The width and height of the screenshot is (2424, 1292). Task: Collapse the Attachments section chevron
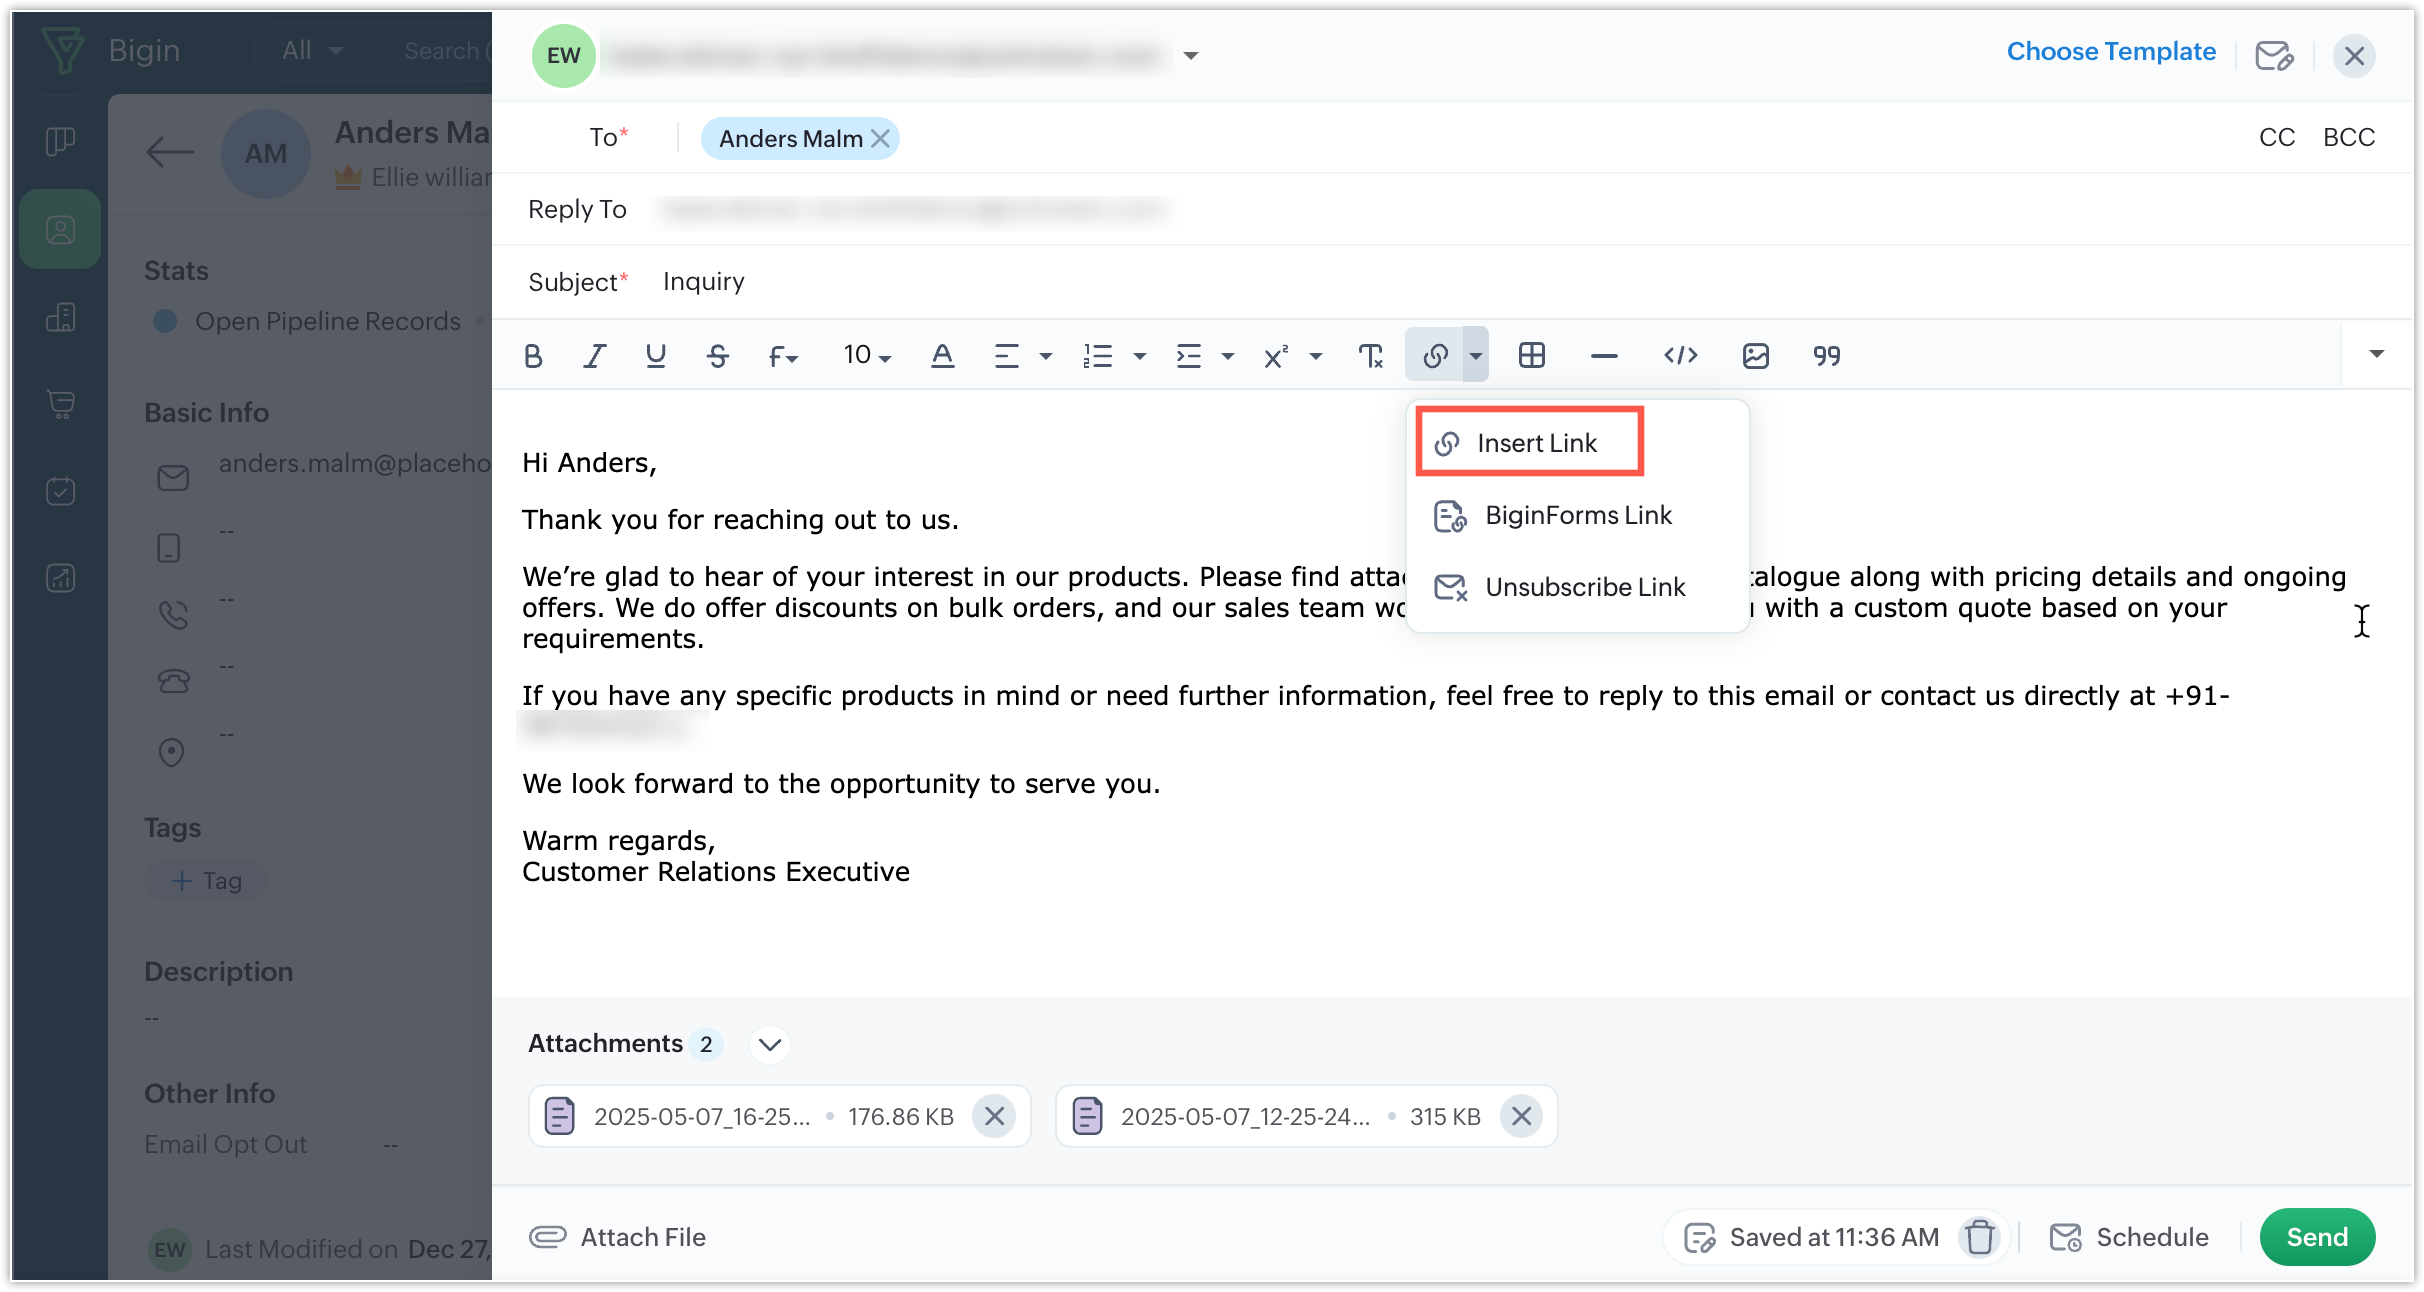769,1045
